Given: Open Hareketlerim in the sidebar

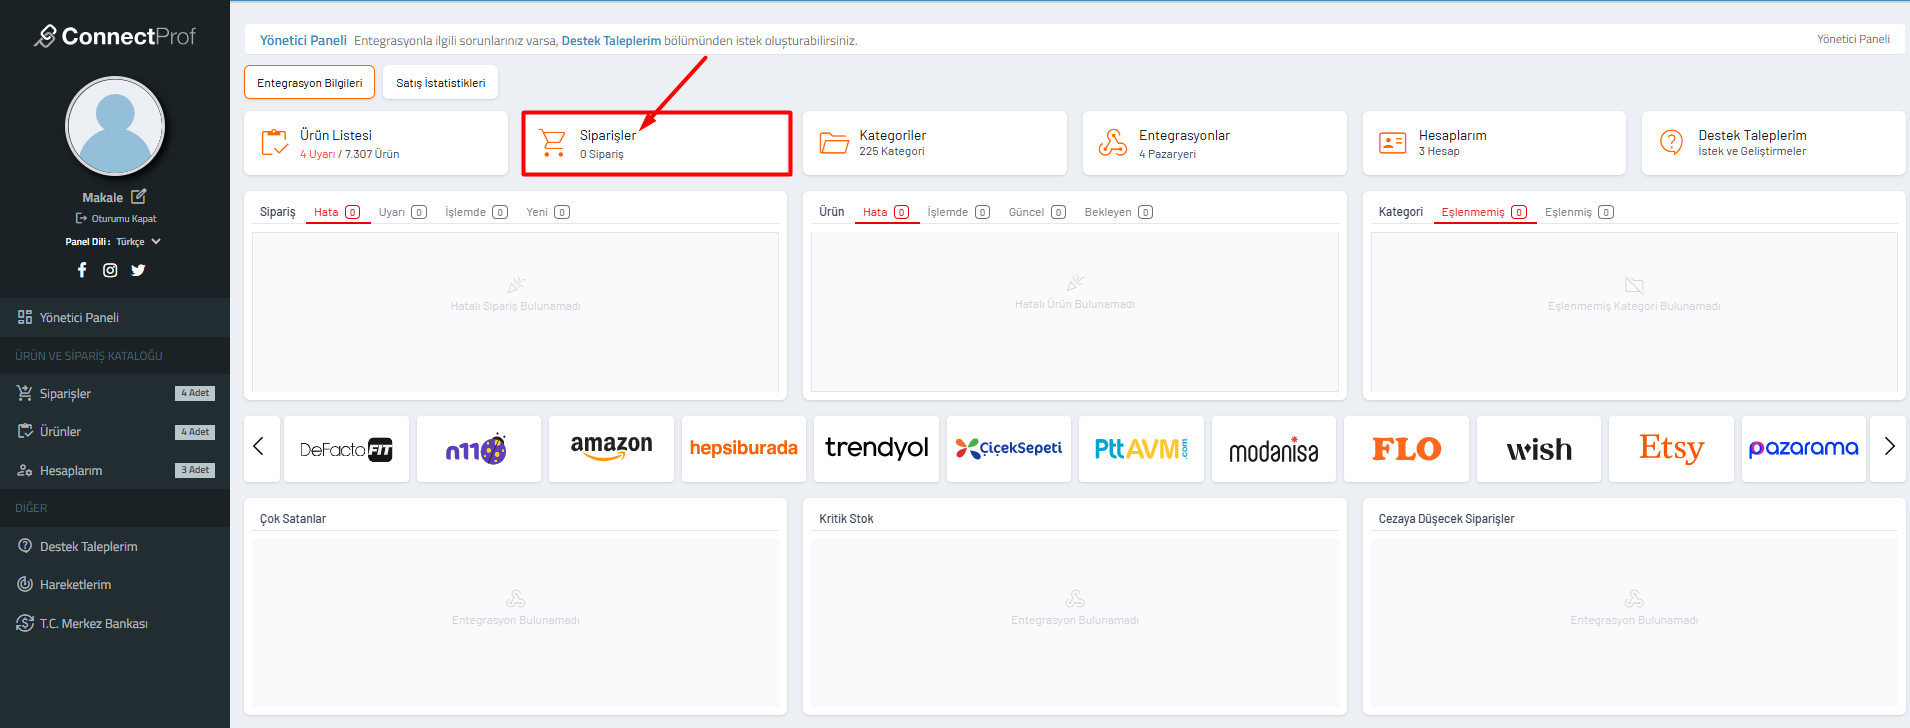Looking at the screenshot, I should (75, 585).
